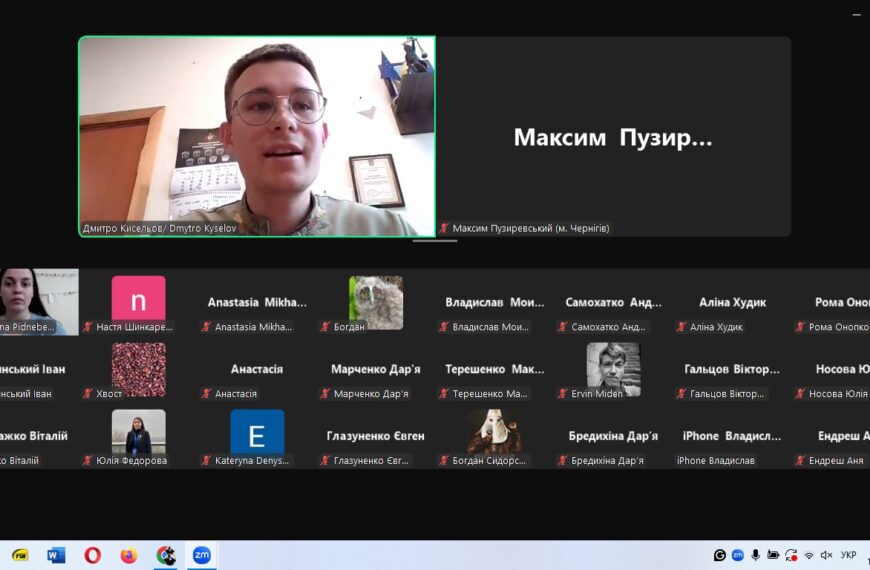Minimize the Zoom meeting window
This screenshot has height=570, width=870.
point(856,15)
